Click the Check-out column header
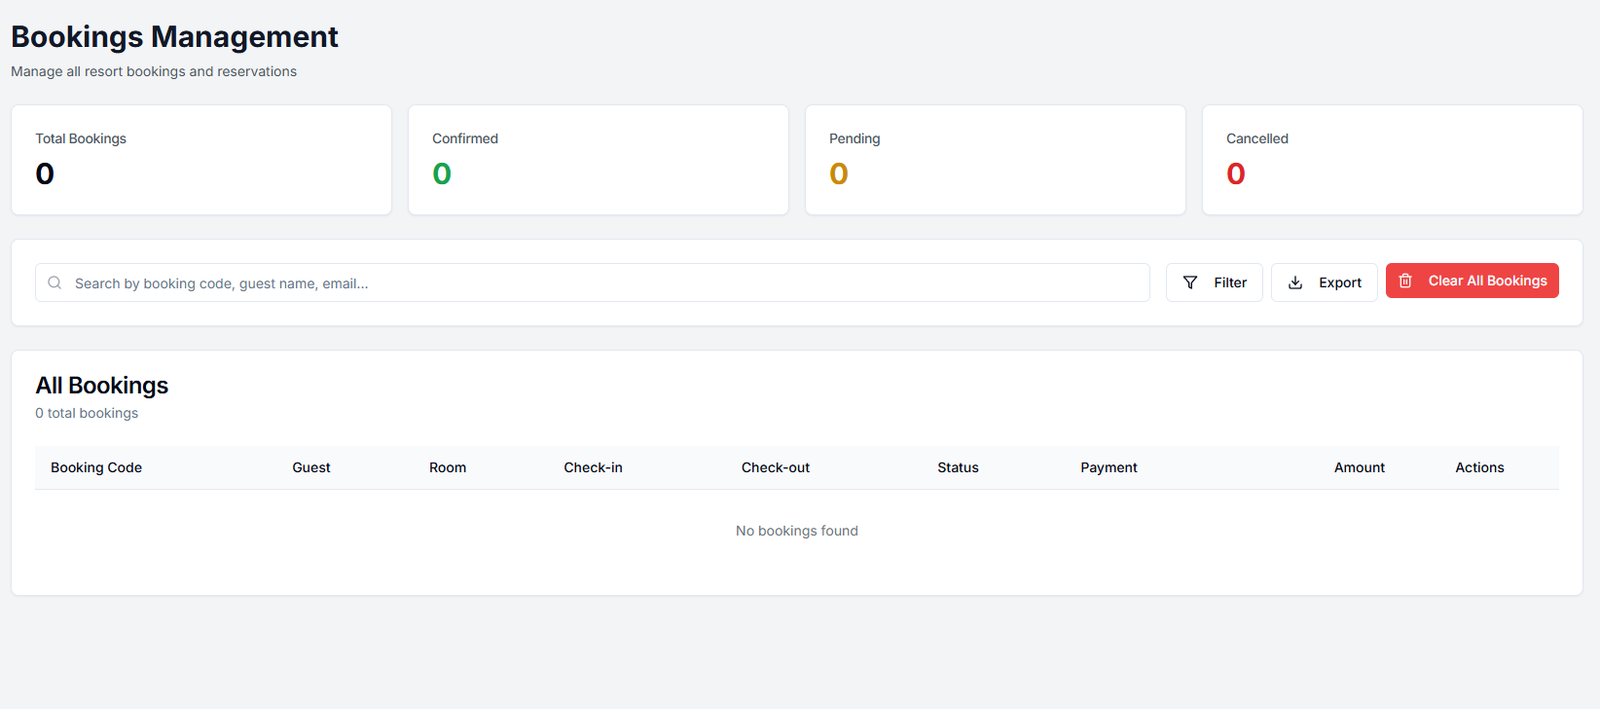Screen dimensions: 1600x709 tap(776, 468)
